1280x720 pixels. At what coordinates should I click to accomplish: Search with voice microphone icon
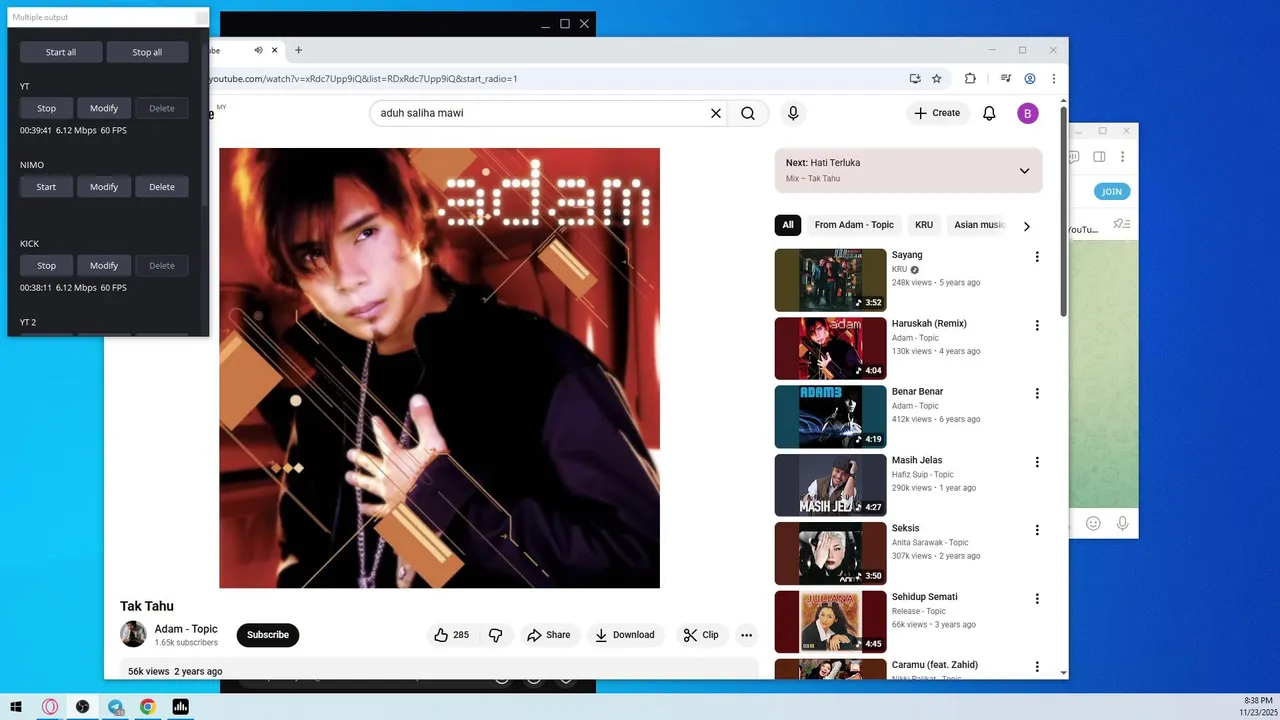pyautogui.click(x=793, y=113)
